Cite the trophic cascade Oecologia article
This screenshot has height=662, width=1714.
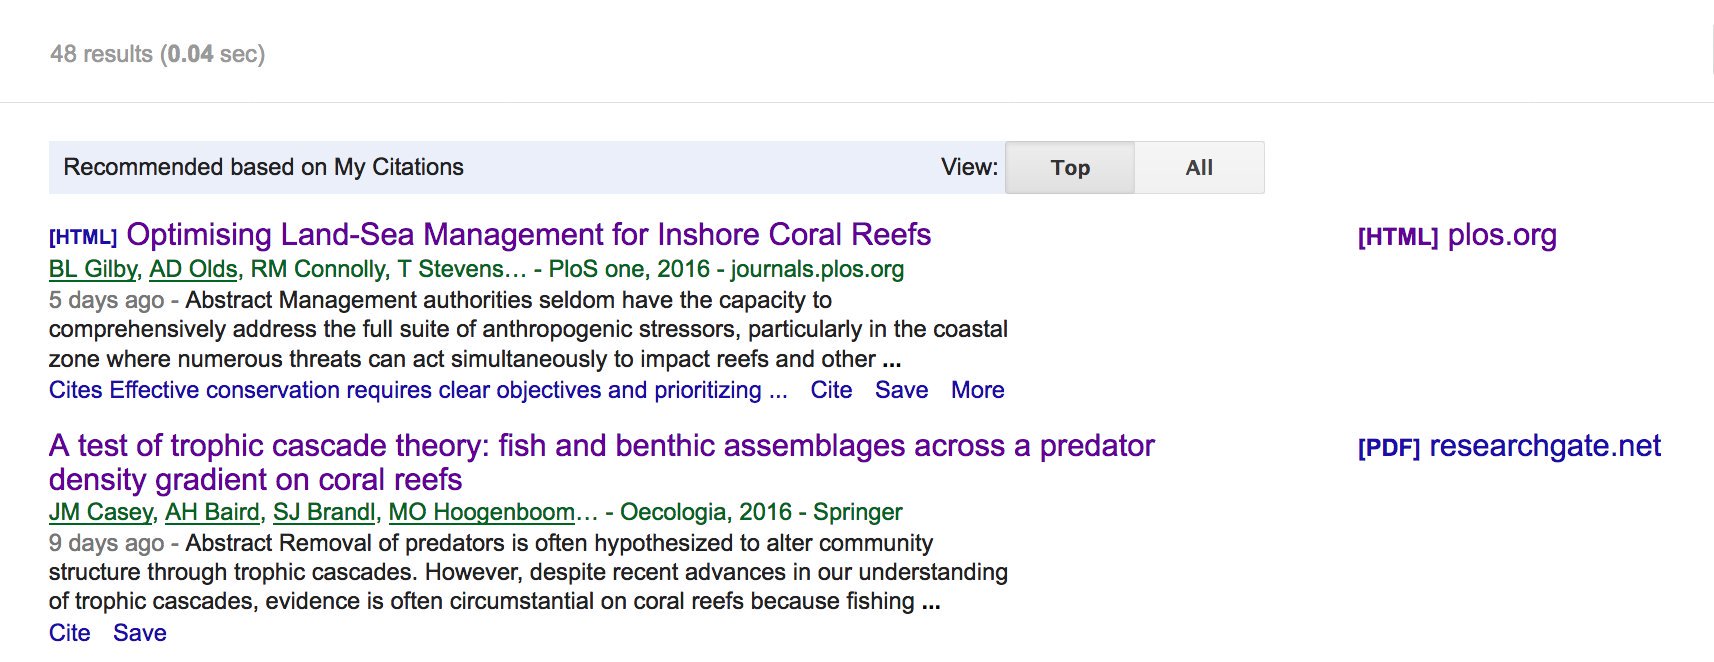(69, 633)
